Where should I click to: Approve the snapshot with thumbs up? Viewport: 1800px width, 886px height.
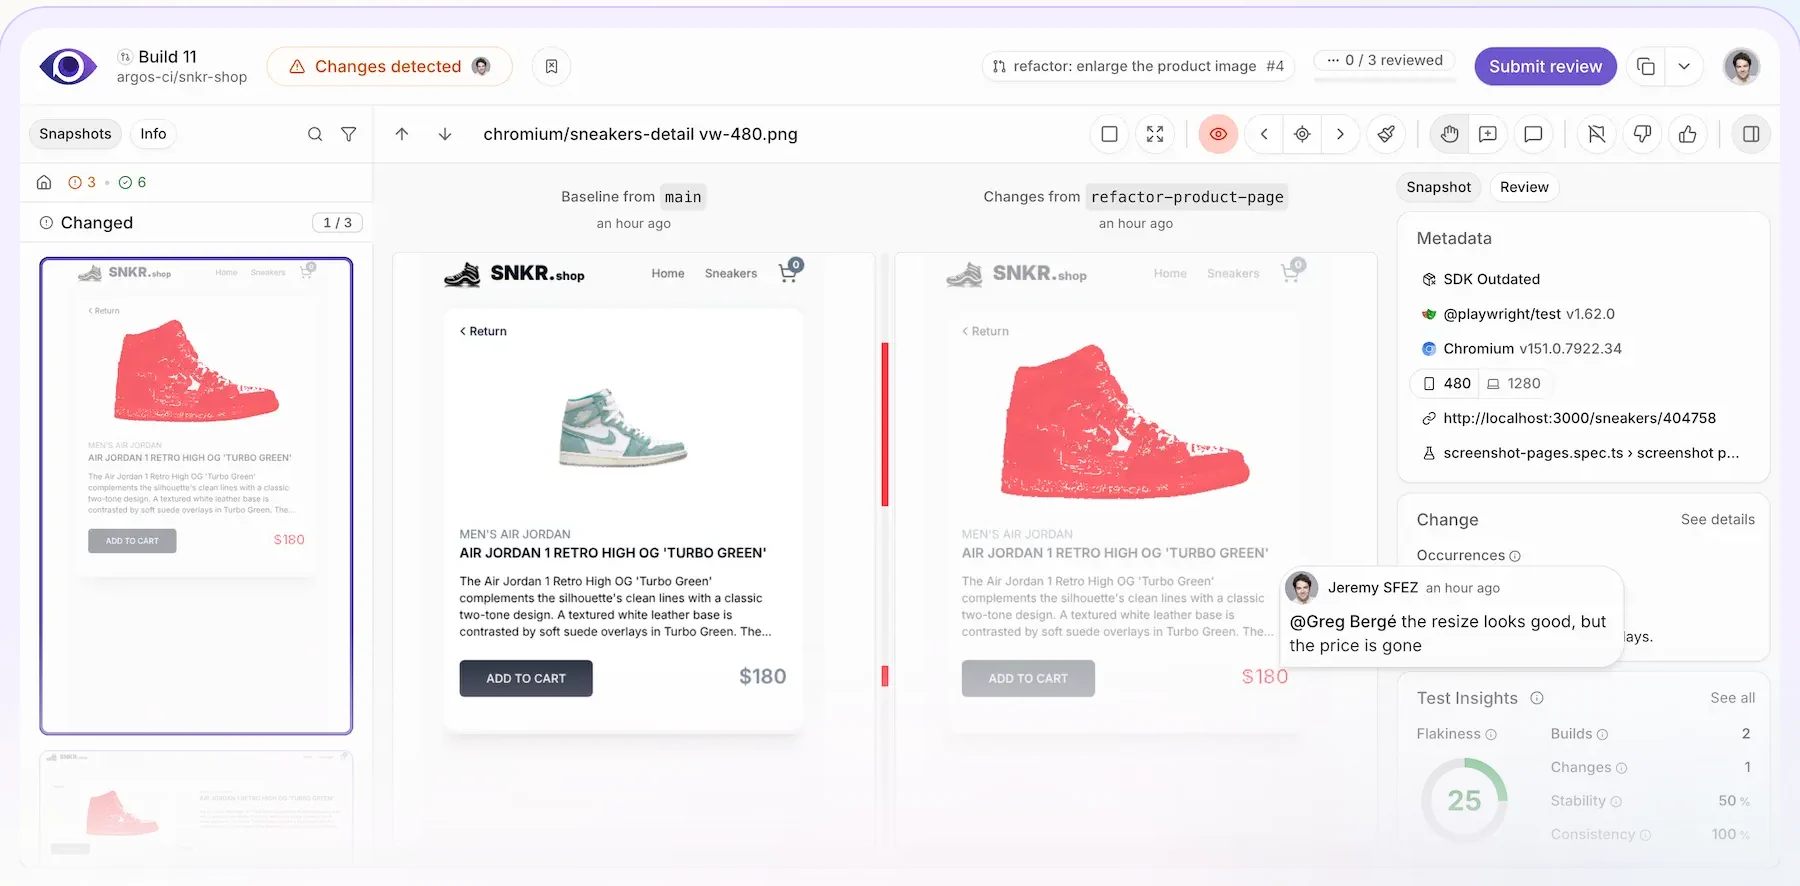pyautogui.click(x=1688, y=134)
